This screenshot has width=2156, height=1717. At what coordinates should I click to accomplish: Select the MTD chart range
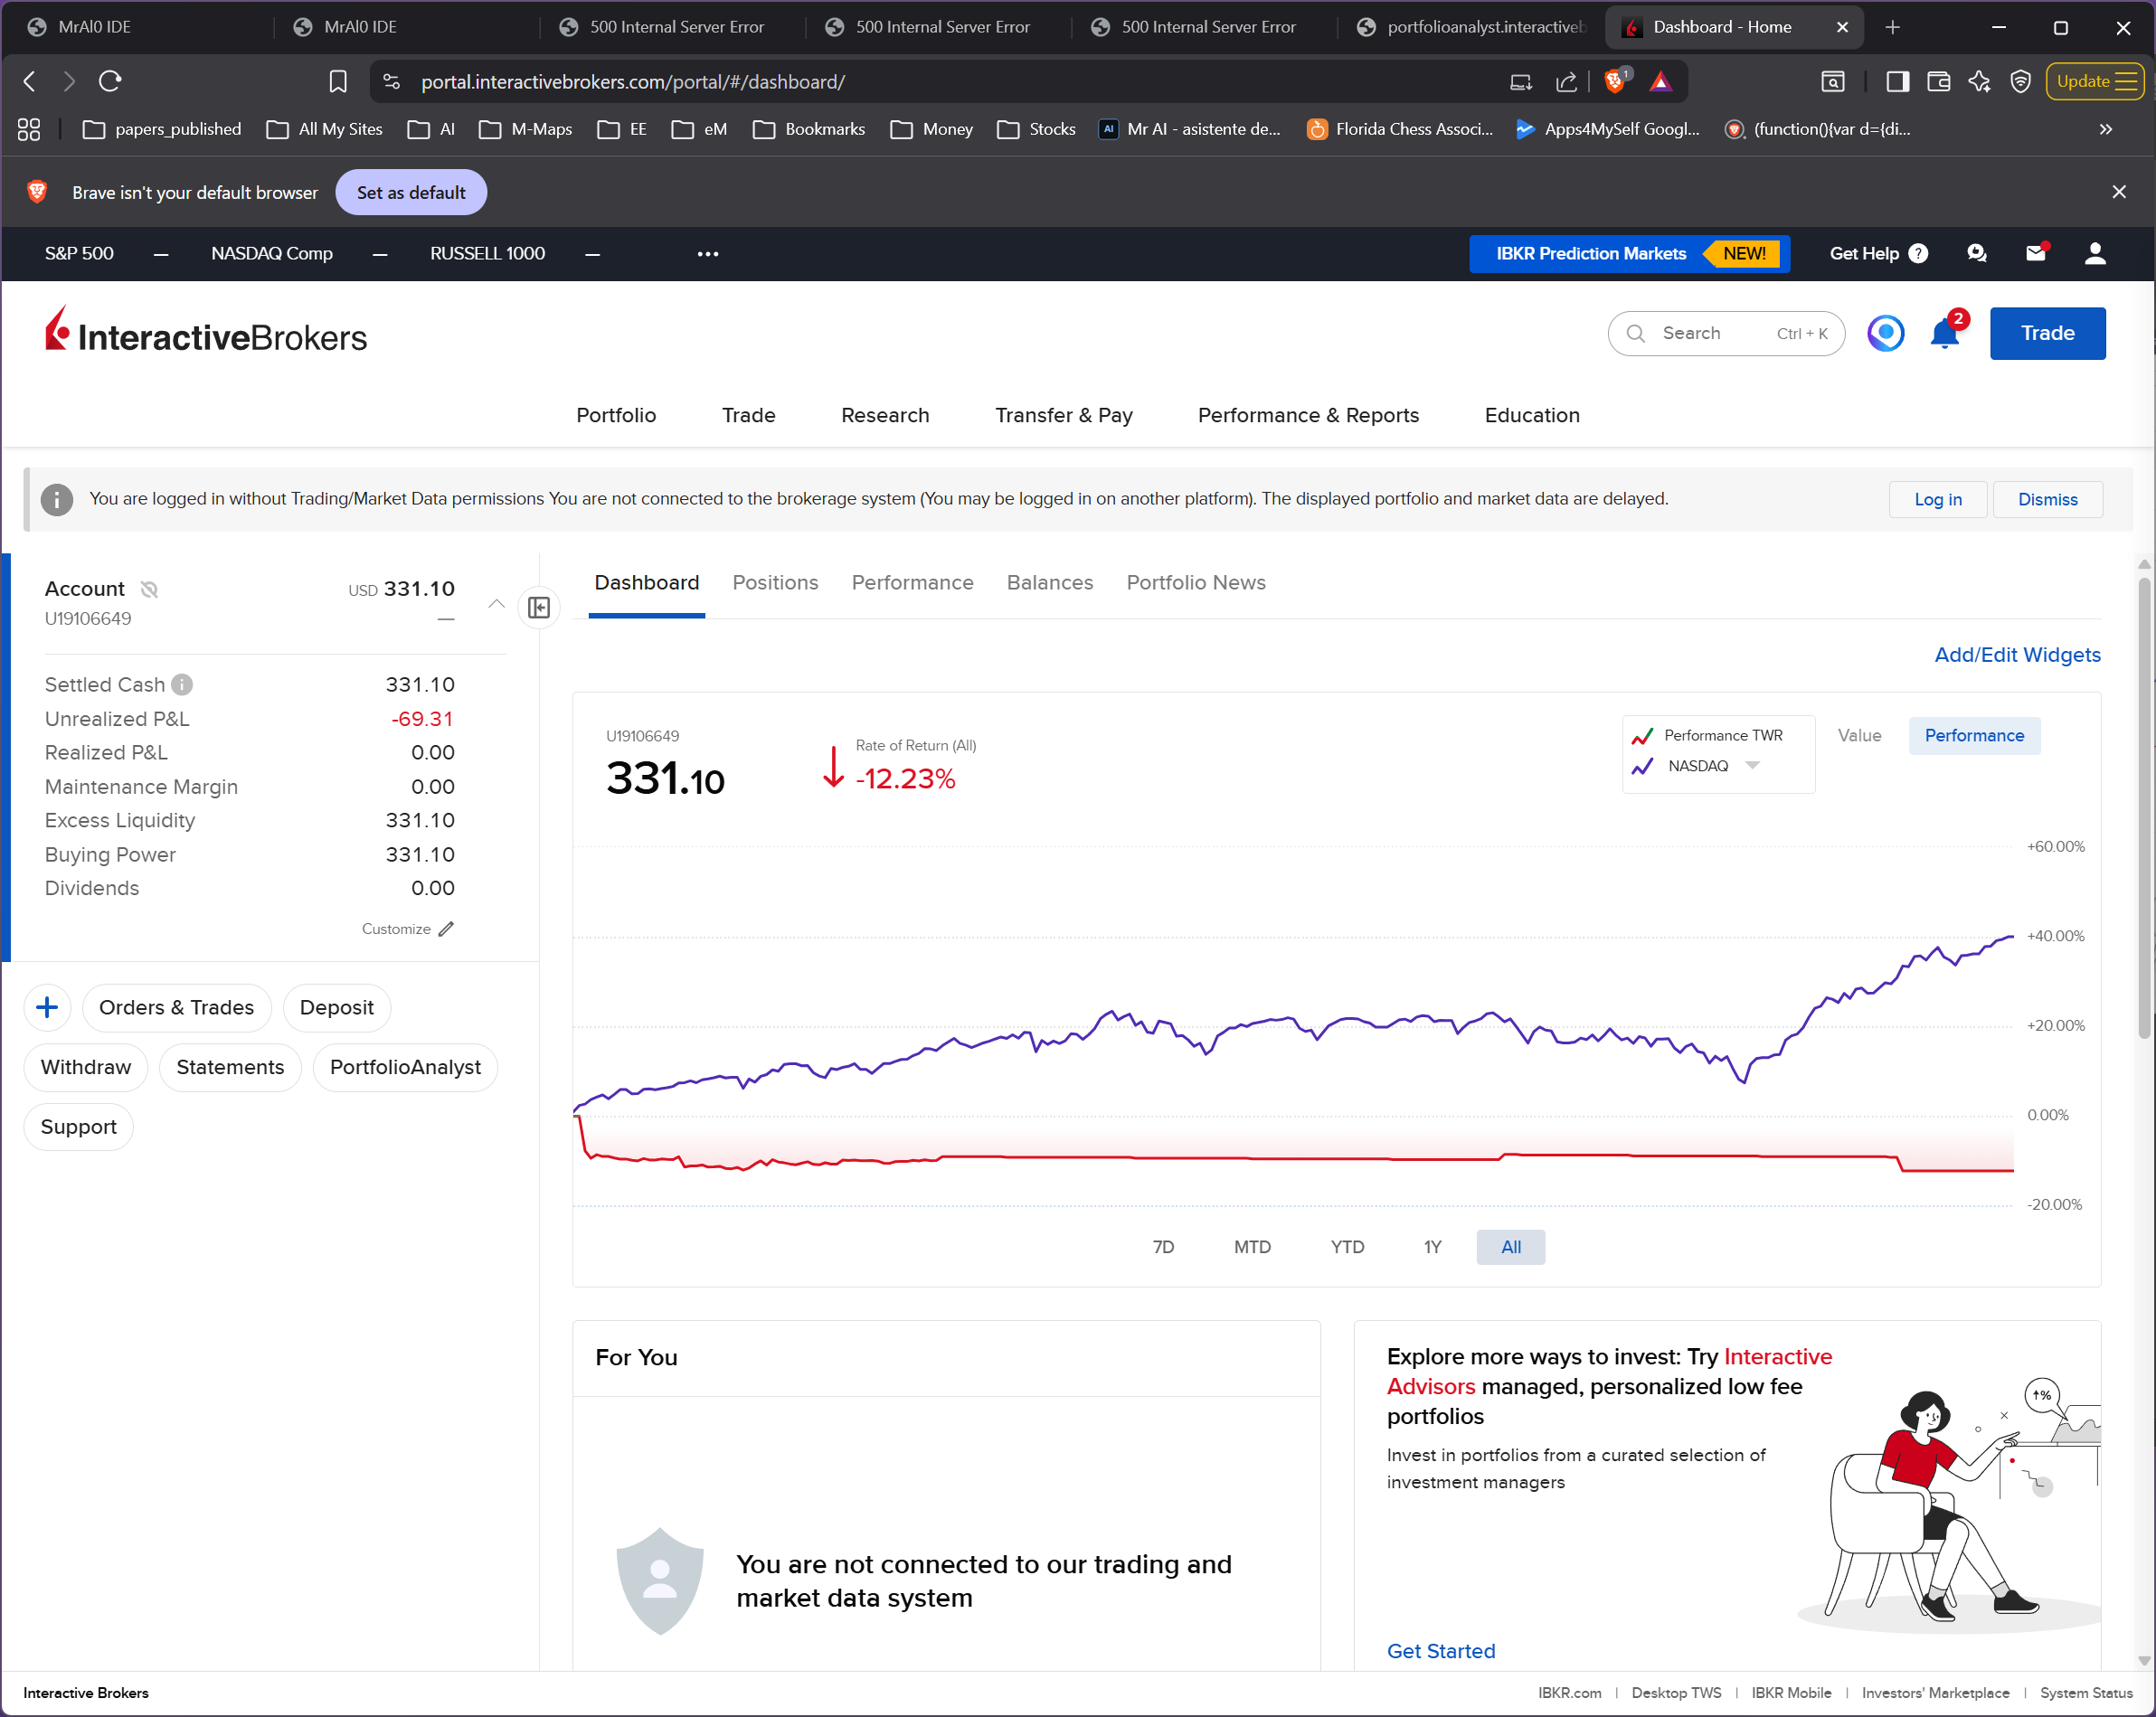(x=1252, y=1246)
